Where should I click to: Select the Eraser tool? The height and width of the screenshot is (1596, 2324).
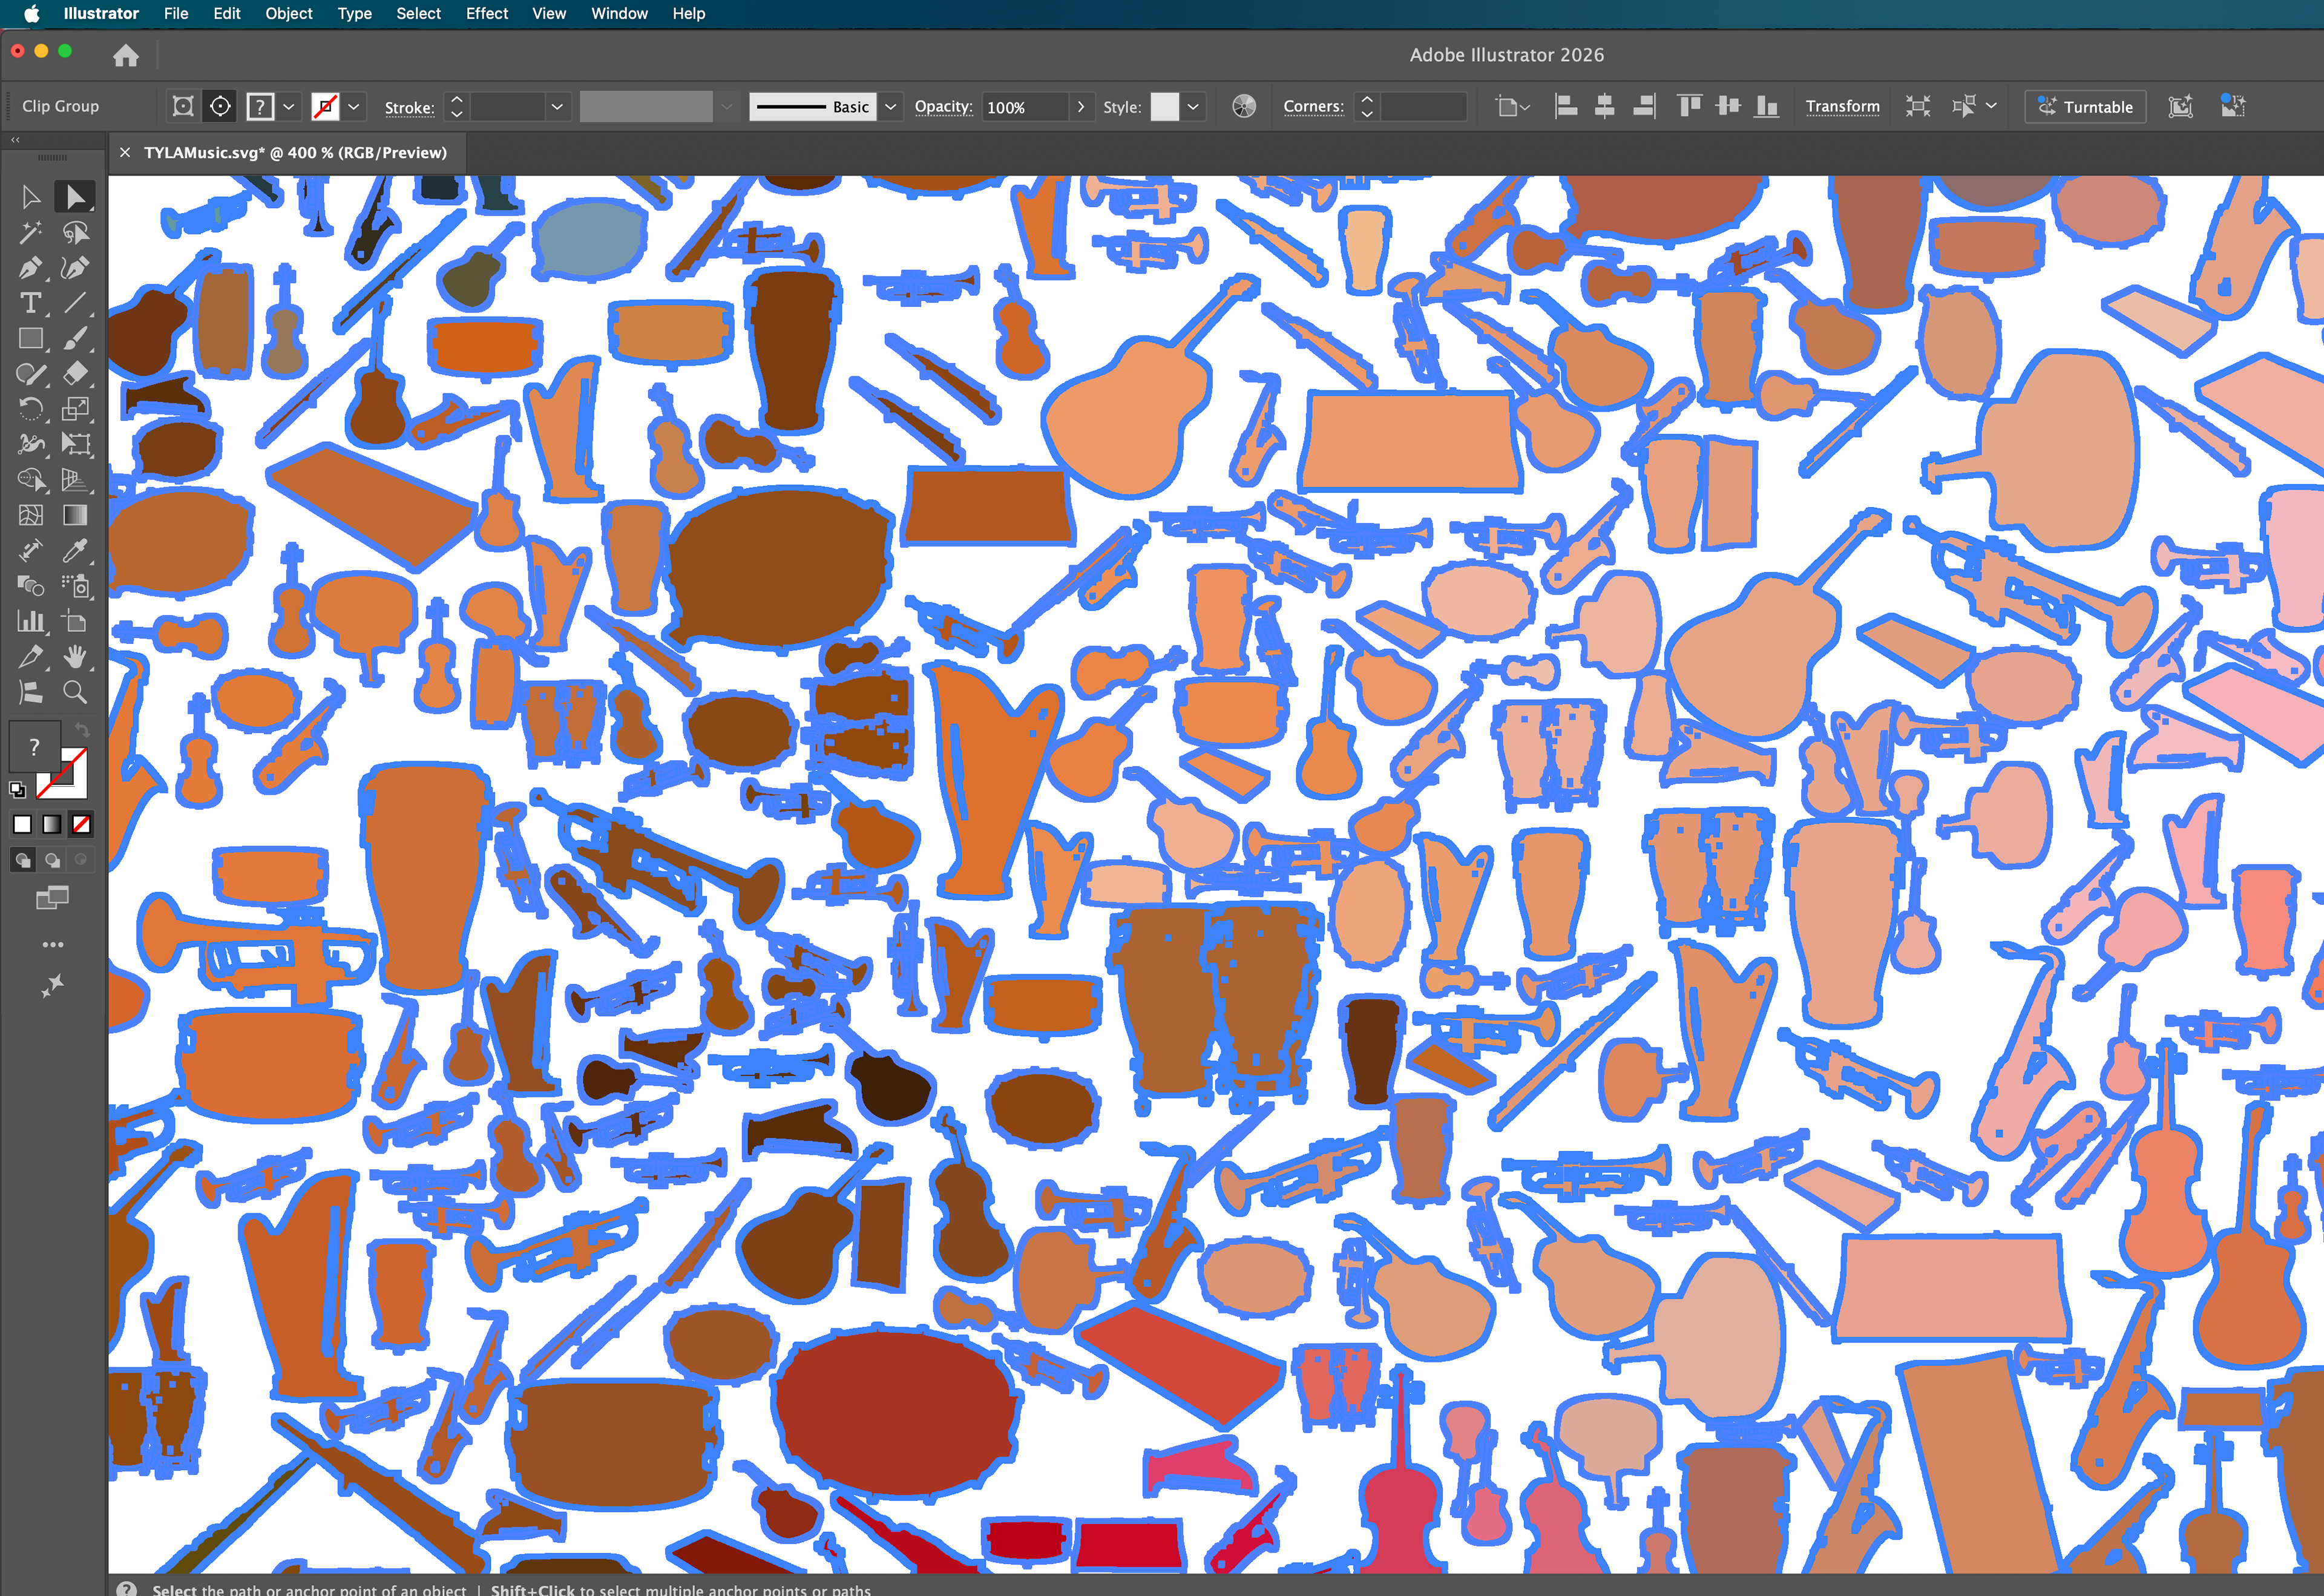(77, 372)
